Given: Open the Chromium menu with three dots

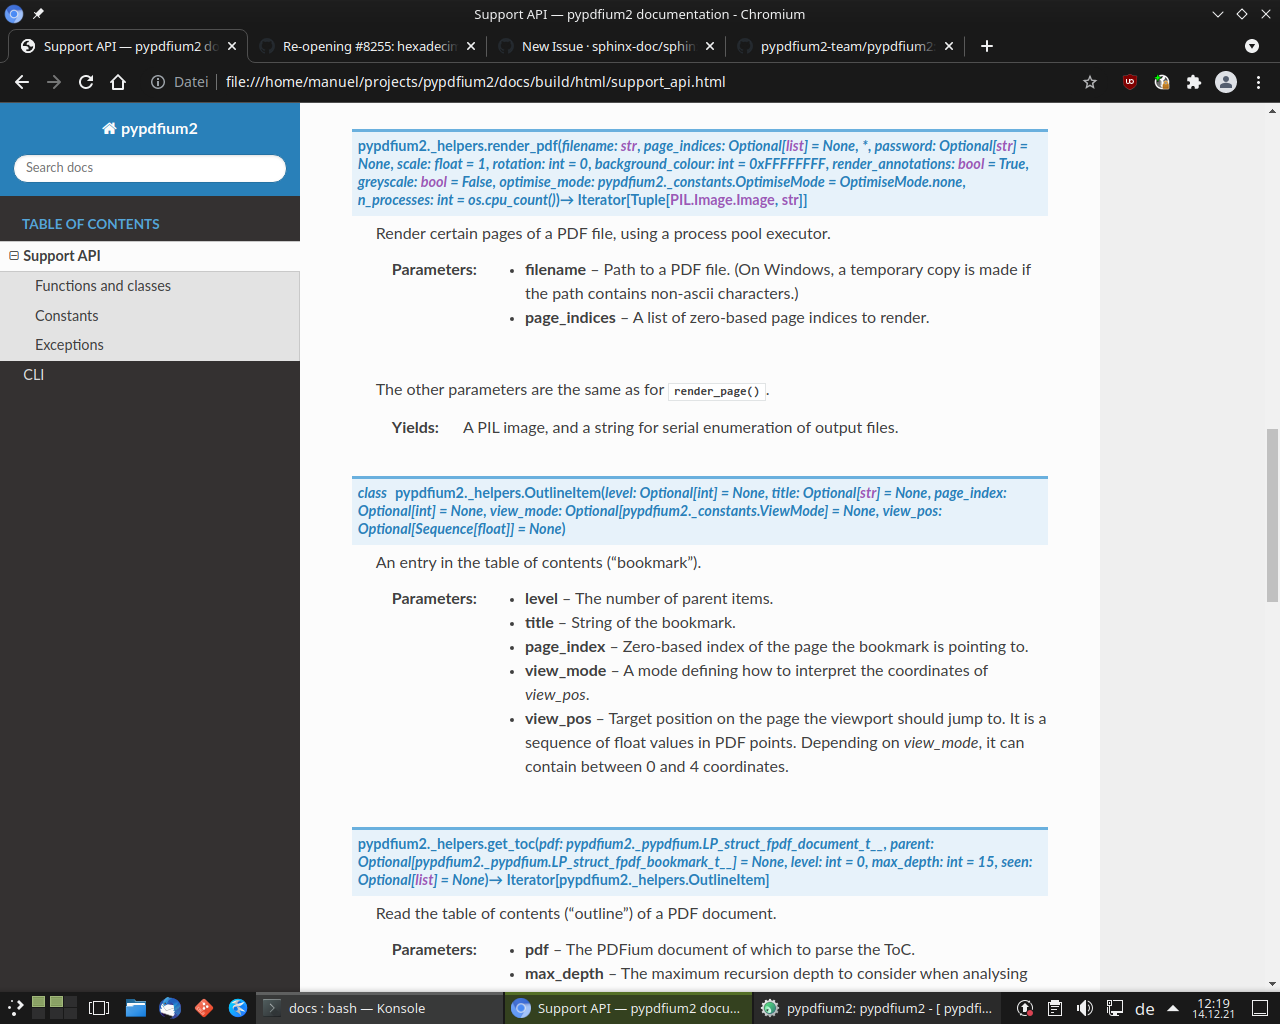Looking at the screenshot, I should pos(1258,82).
